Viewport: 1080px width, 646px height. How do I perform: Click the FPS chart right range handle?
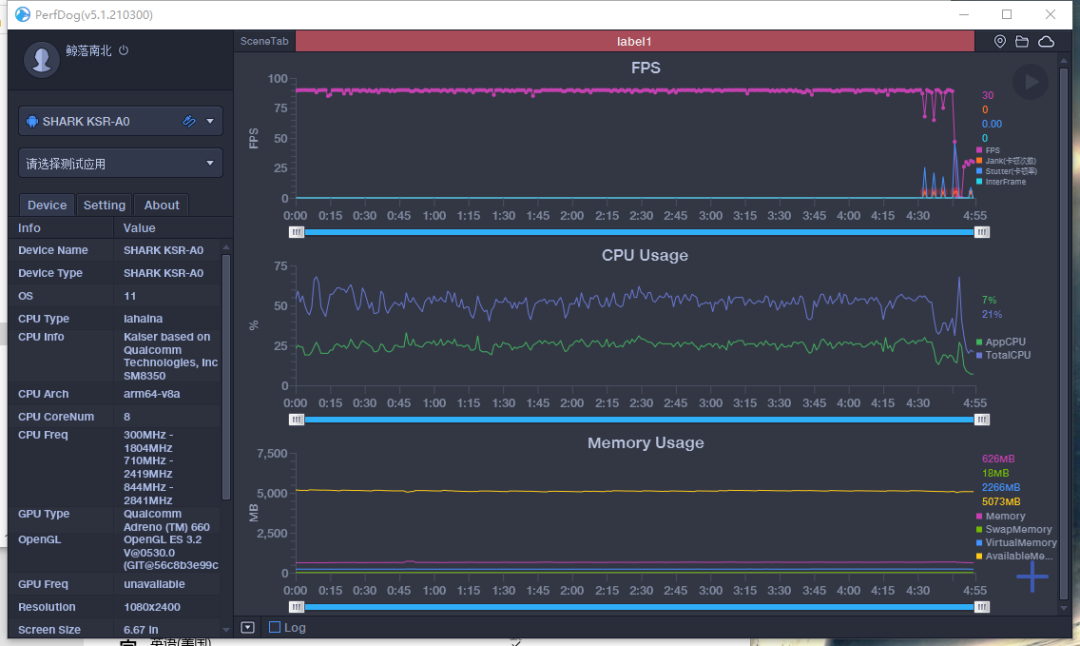point(982,232)
